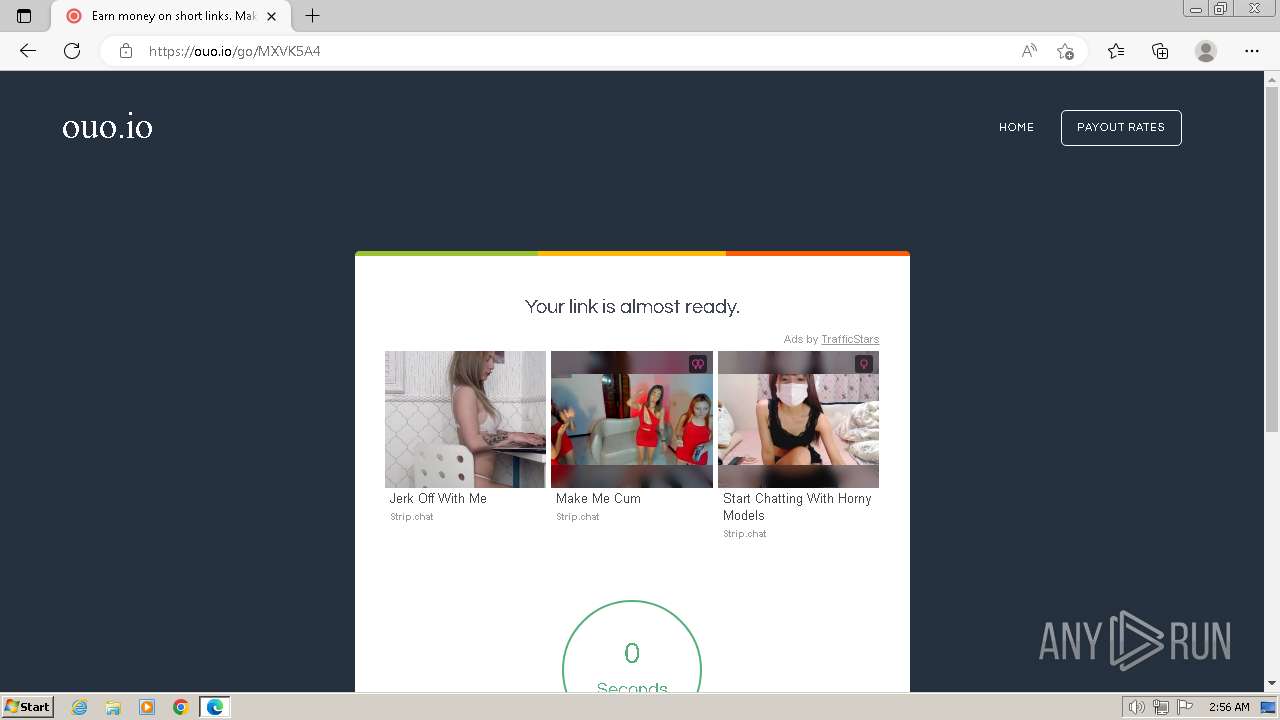
Task: Open 'Start Chatting With Horny Models' ad thumbnail
Action: tap(798, 419)
